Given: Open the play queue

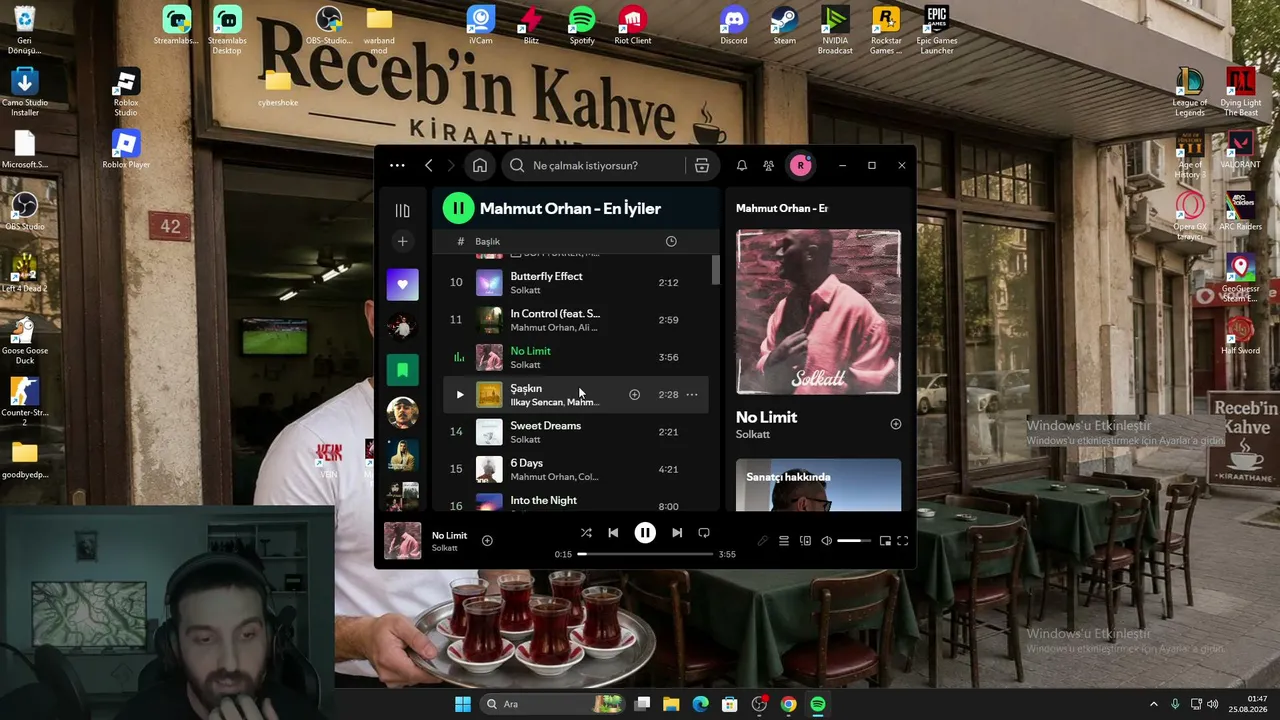Looking at the screenshot, I should click(x=784, y=541).
